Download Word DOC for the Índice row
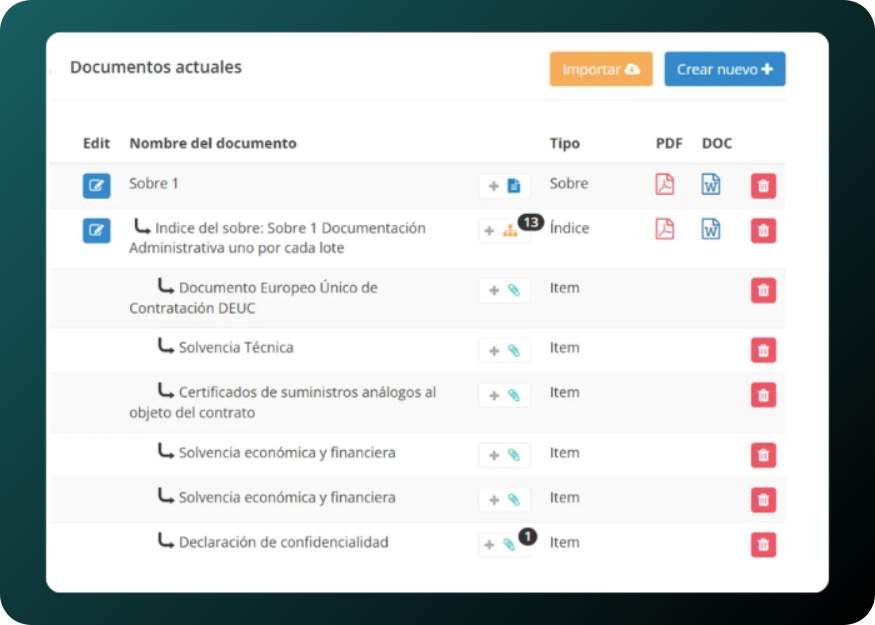875x625 pixels. tap(710, 229)
